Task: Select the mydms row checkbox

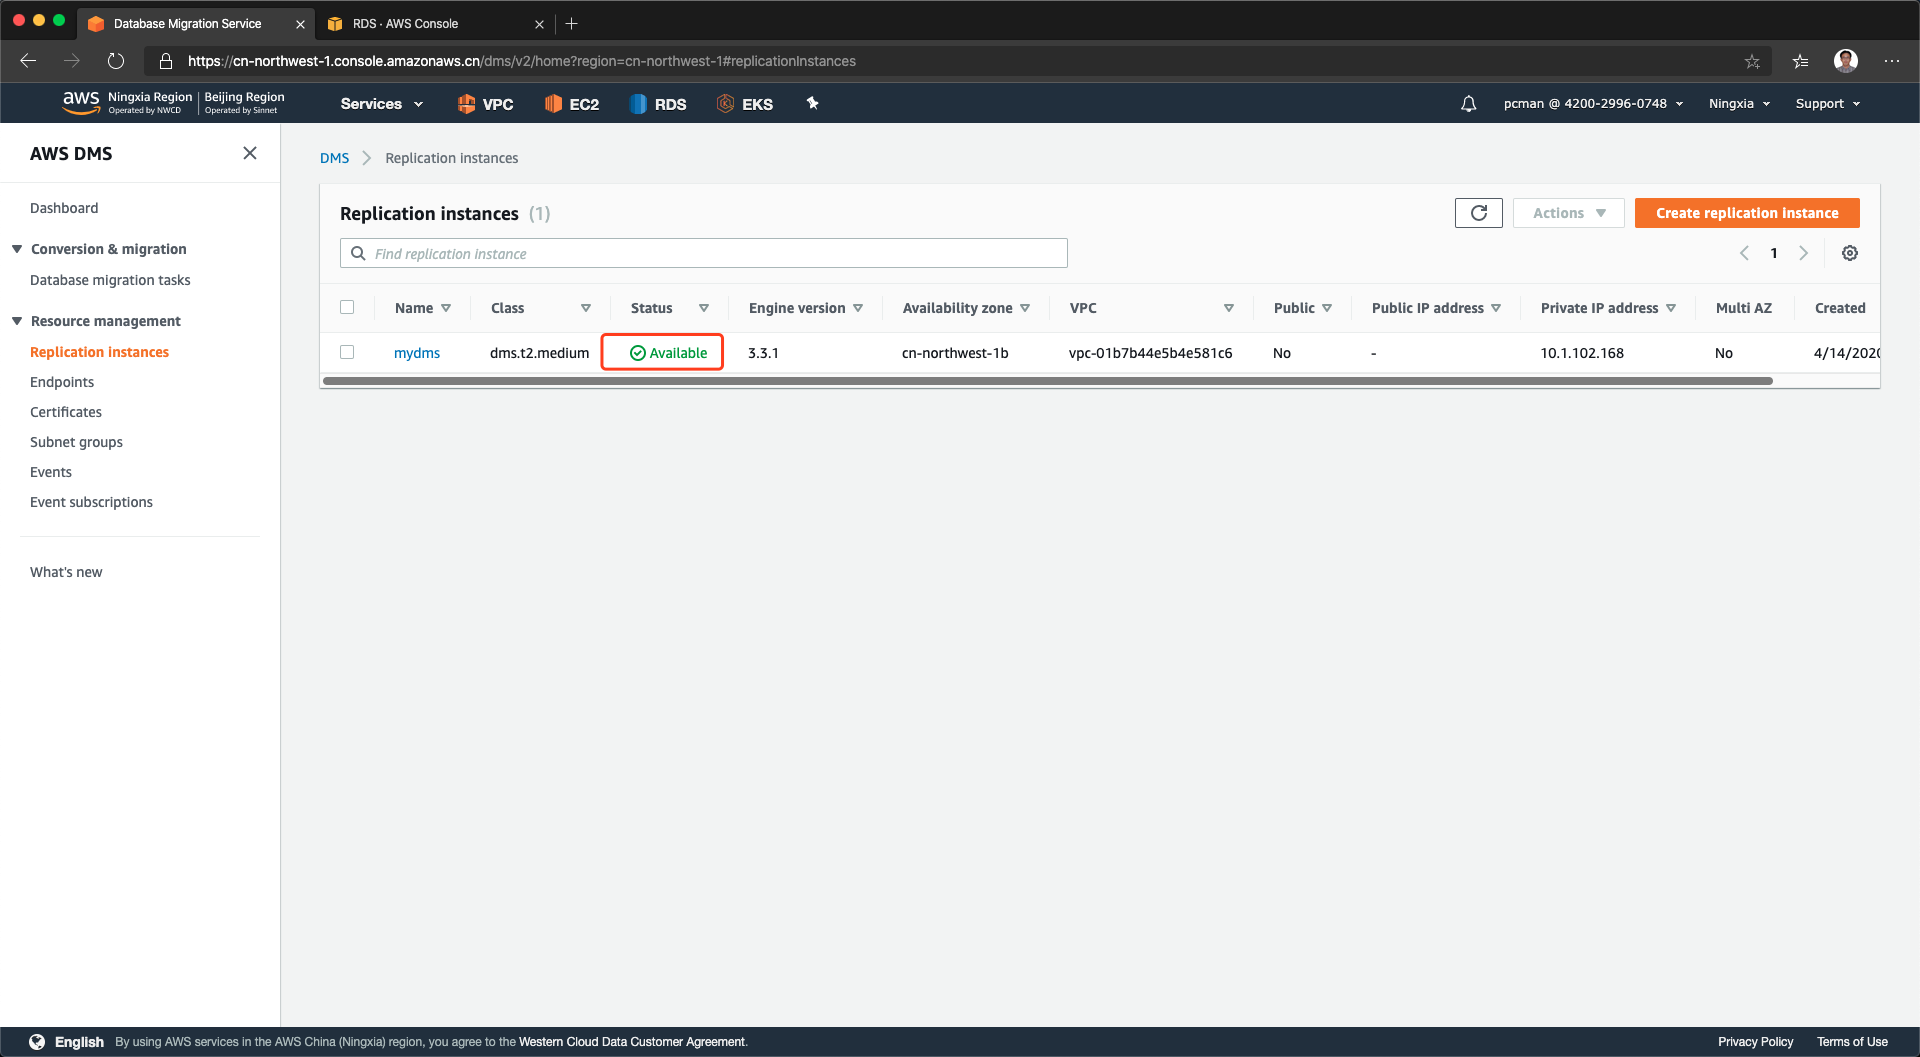Action: [347, 352]
